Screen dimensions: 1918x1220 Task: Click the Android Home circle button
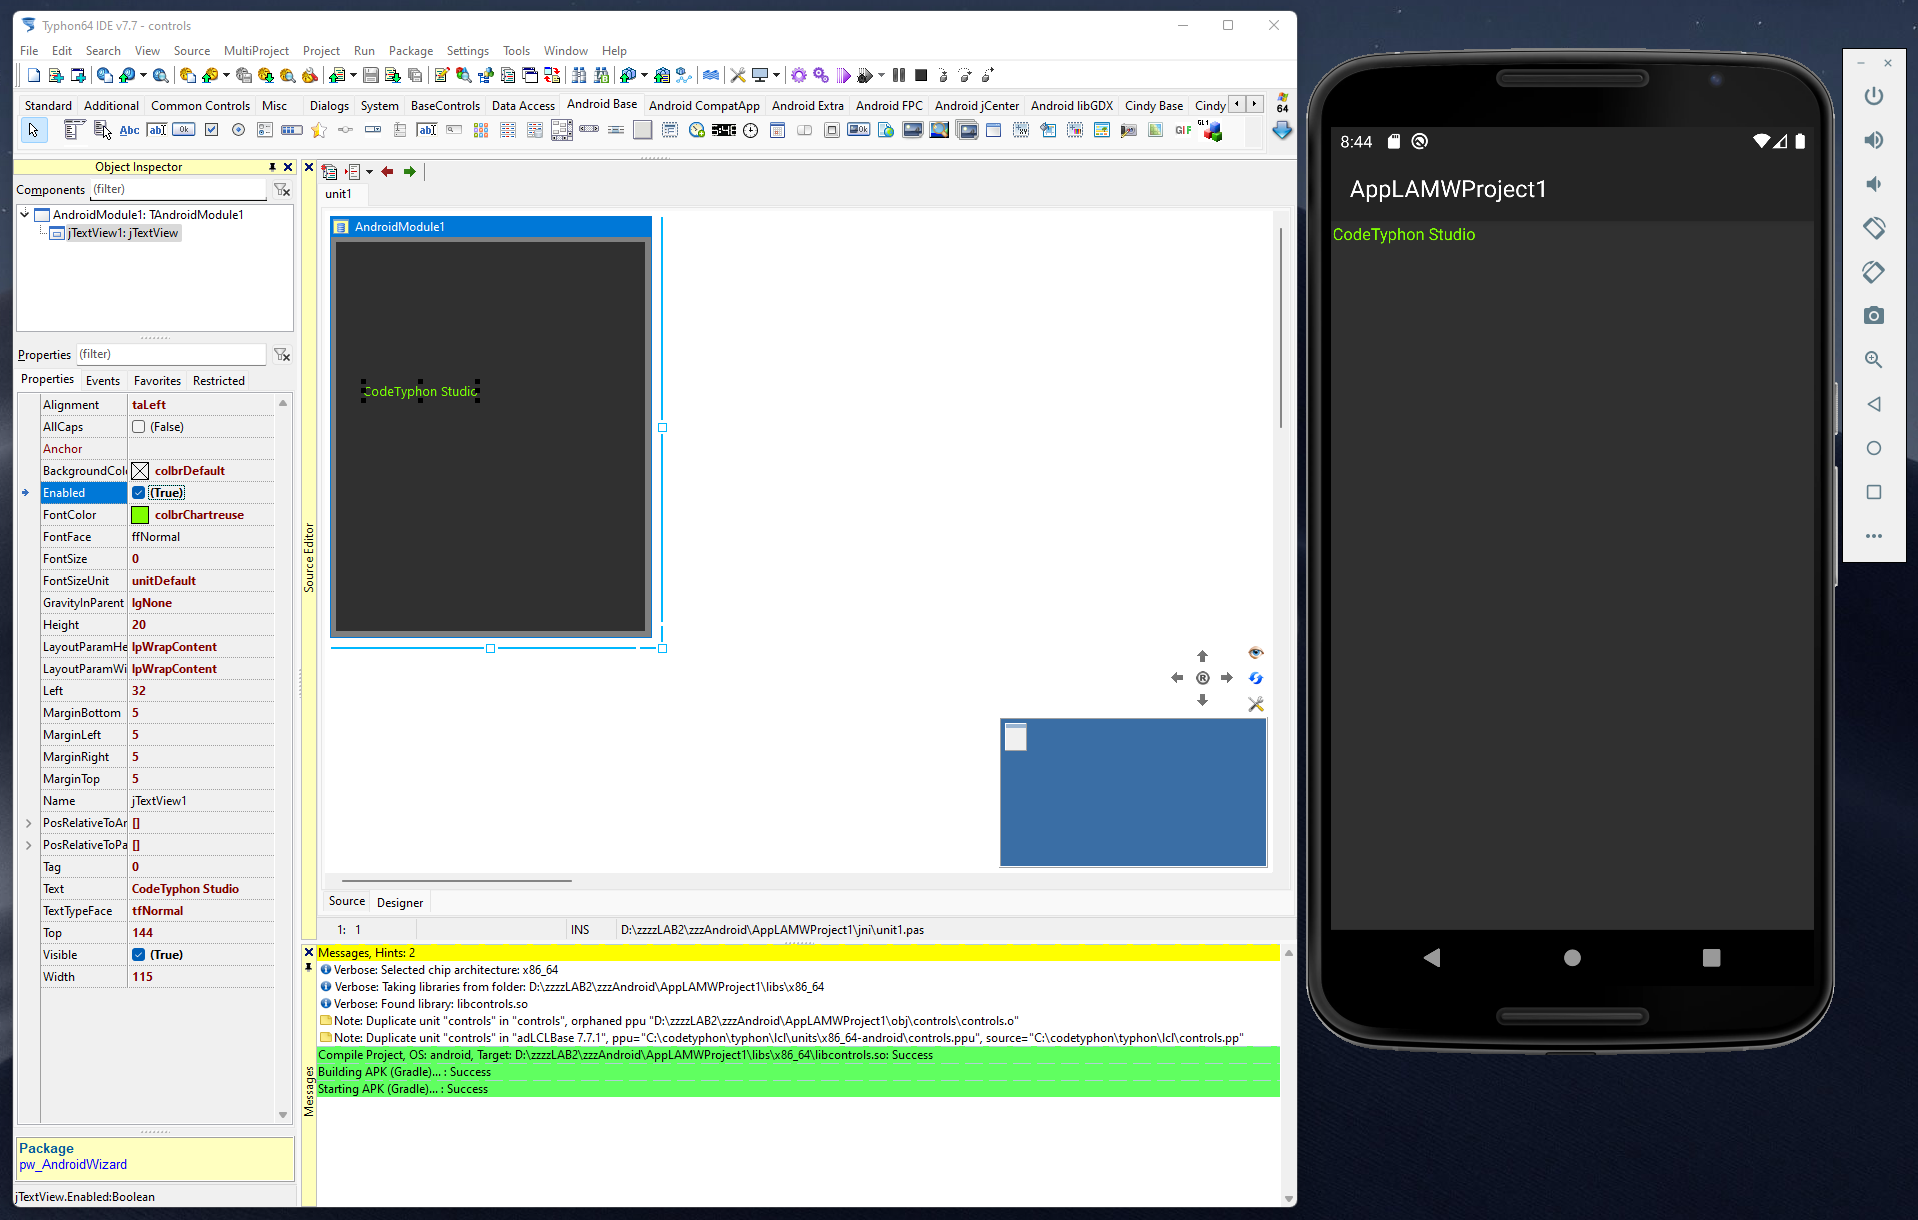(1572, 958)
